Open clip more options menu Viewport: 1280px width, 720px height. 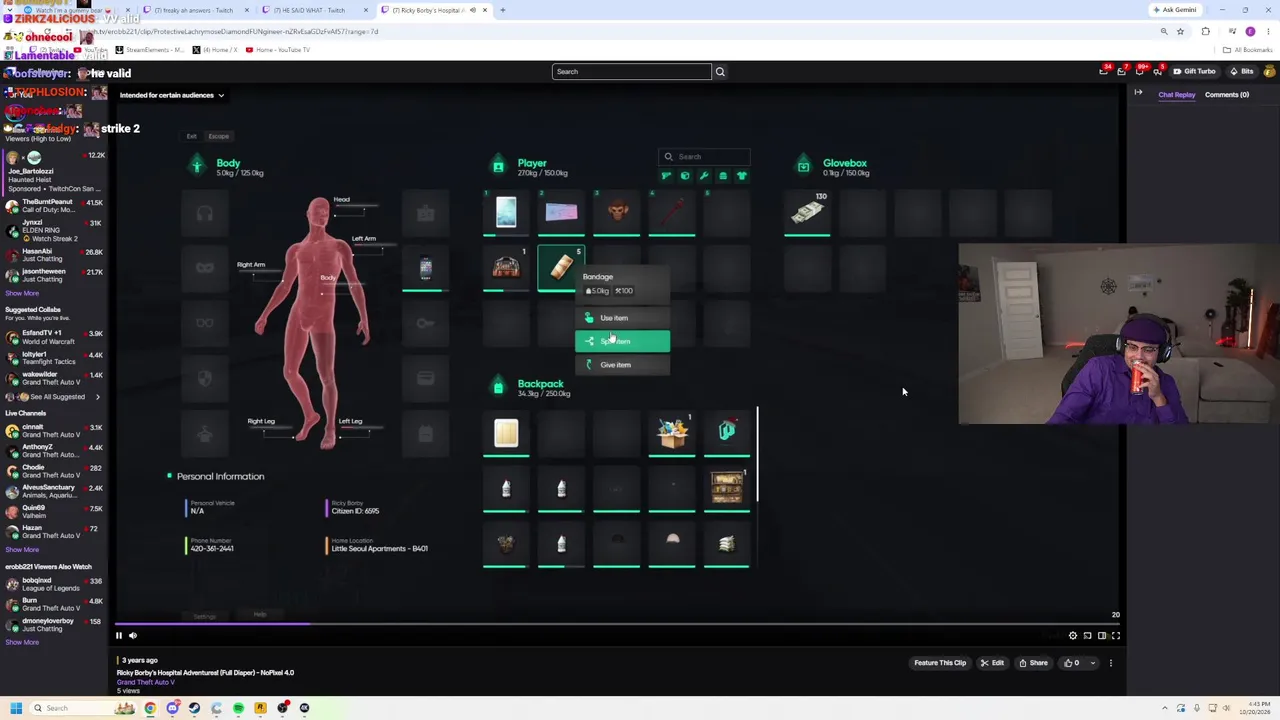pos(1110,663)
